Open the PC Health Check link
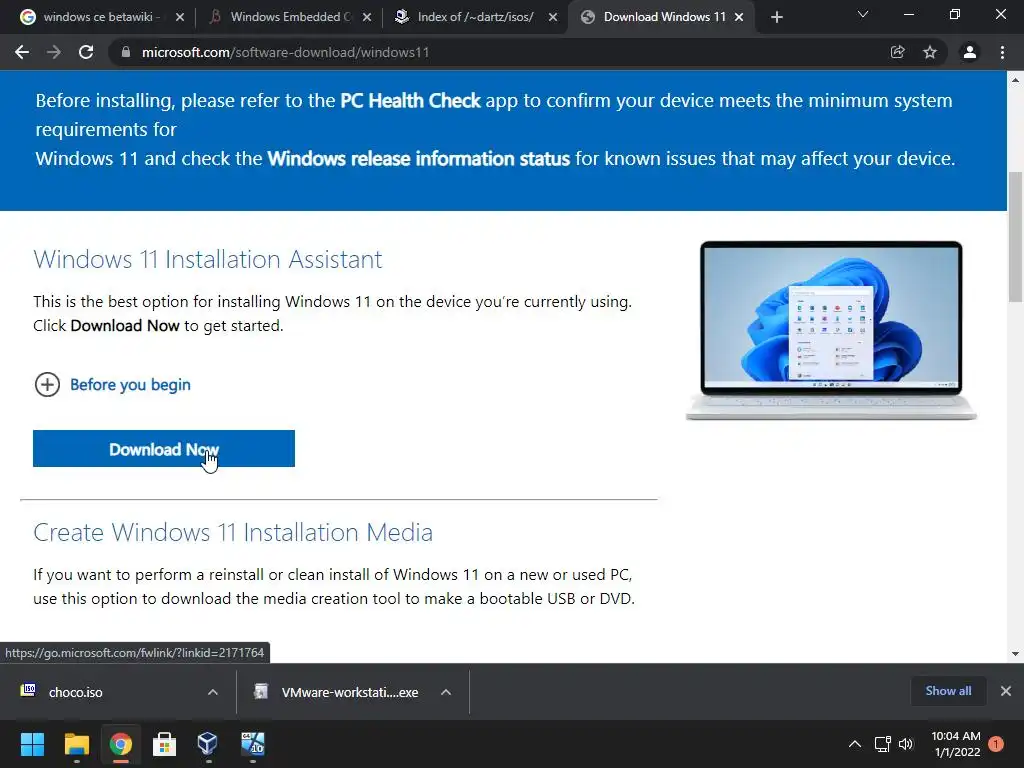The image size is (1024, 768). [410, 101]
